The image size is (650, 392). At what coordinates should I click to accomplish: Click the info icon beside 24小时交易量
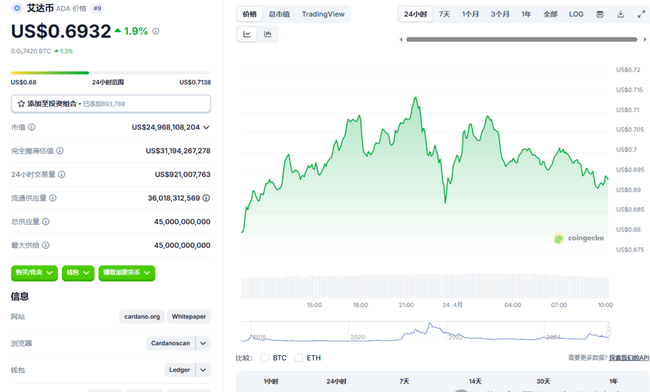pyautogui.click(x=62, y=174)
